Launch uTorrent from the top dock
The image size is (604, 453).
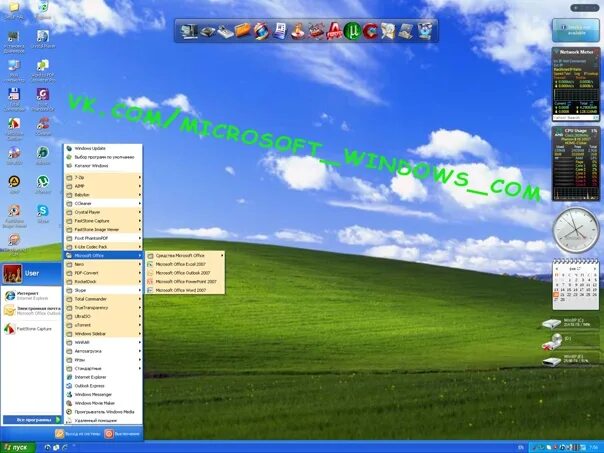pos(352,31)
